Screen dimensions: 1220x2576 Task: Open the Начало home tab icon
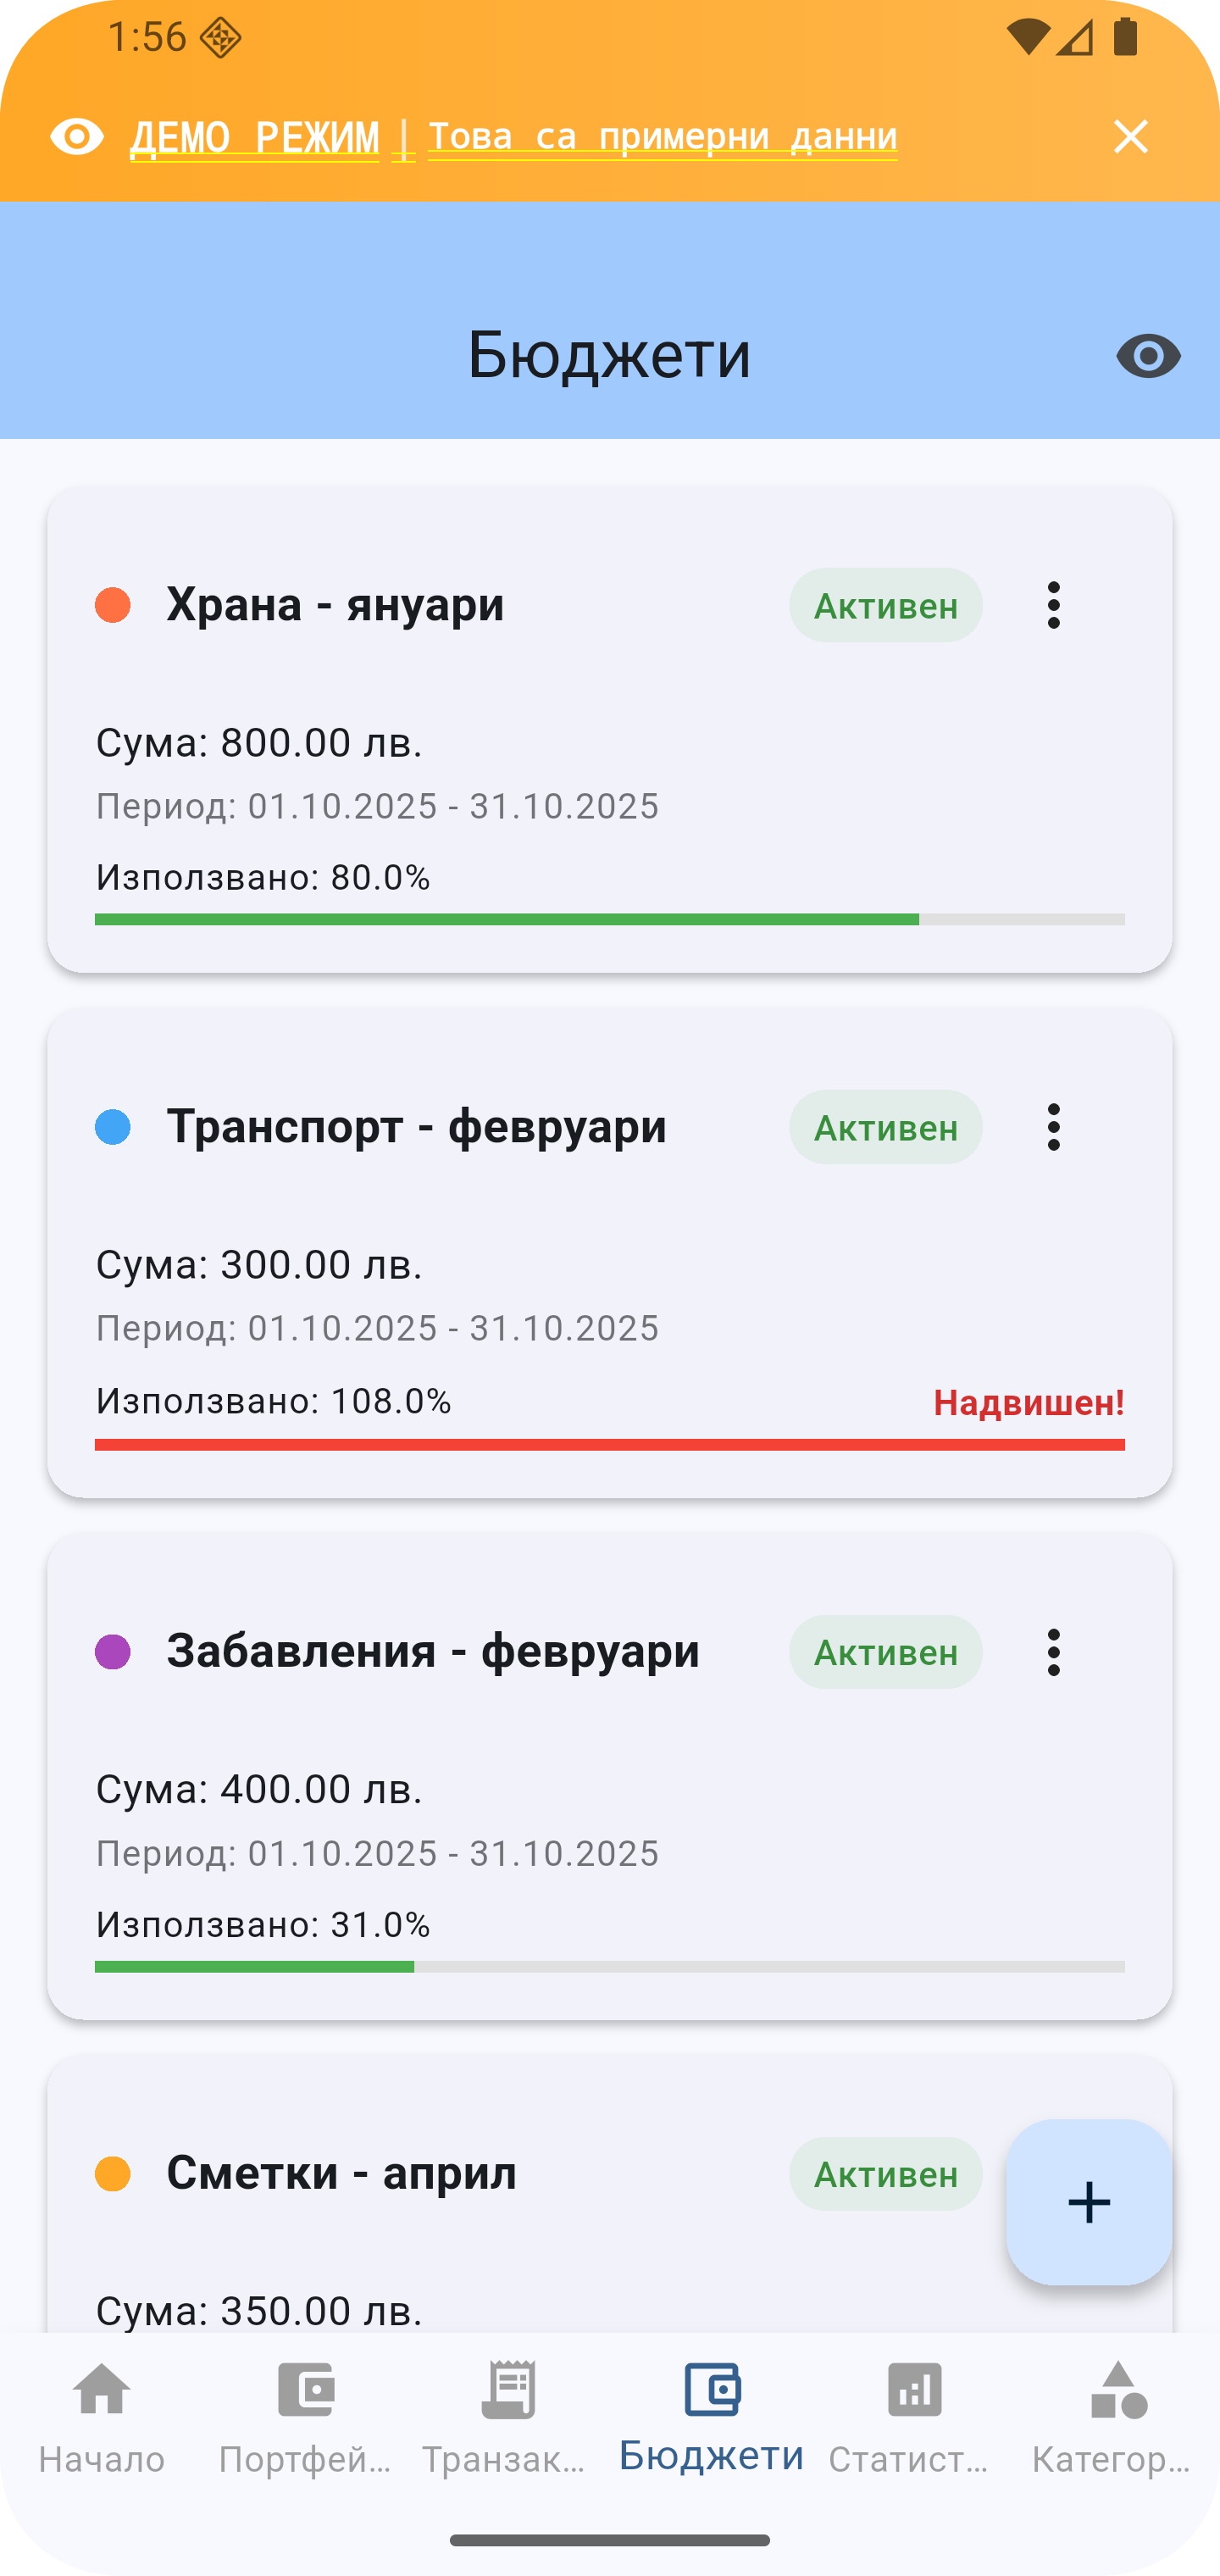point(101,2390)
